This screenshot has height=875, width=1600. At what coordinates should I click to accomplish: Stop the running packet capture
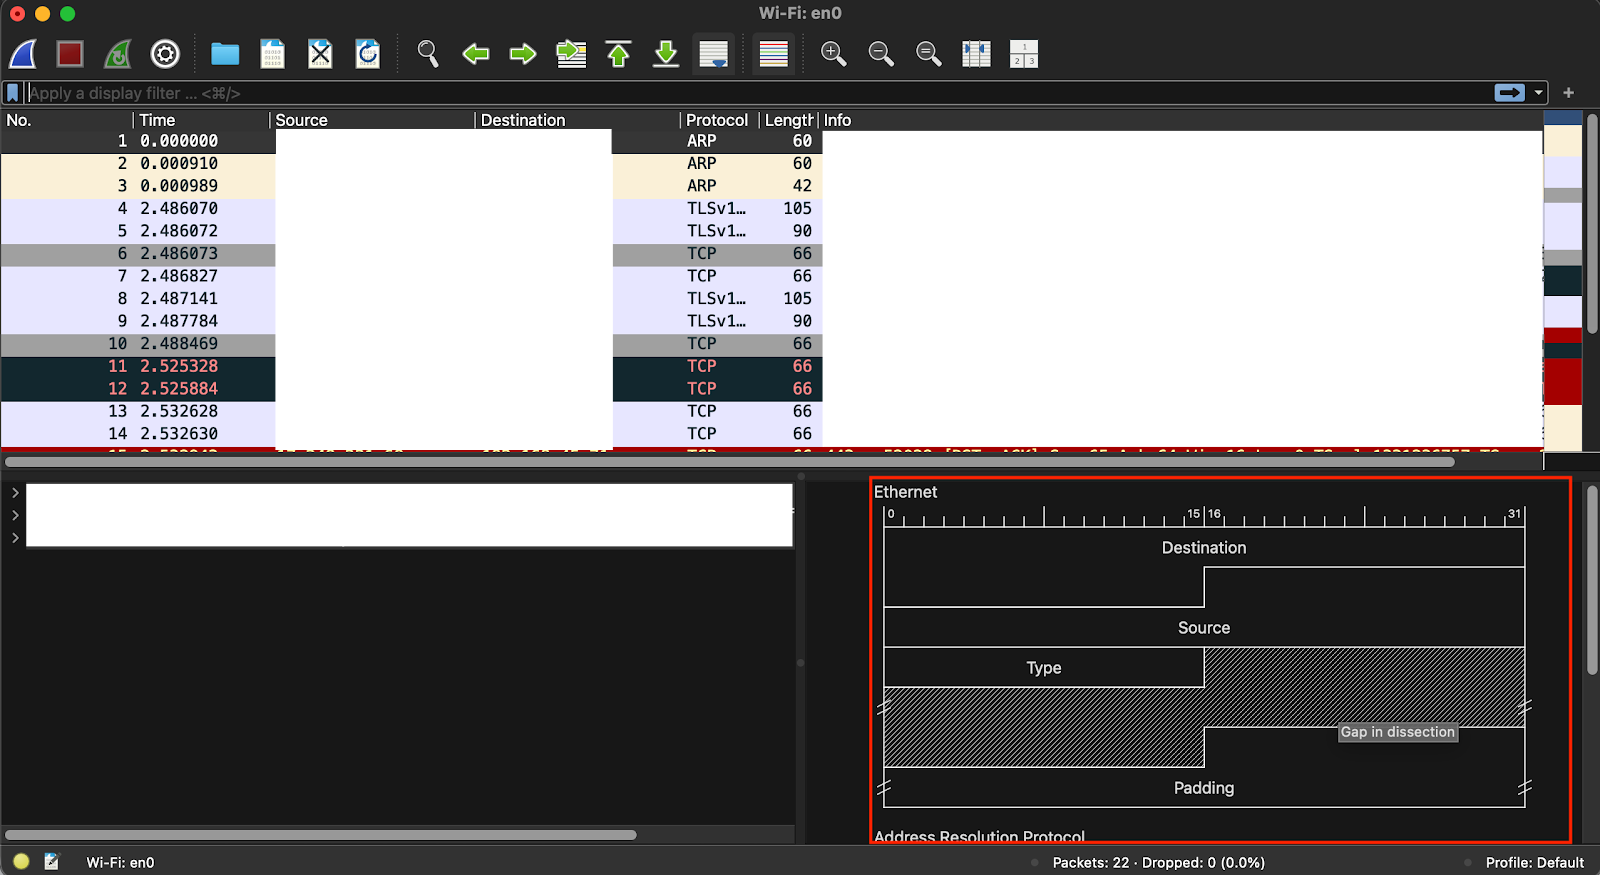70,54
